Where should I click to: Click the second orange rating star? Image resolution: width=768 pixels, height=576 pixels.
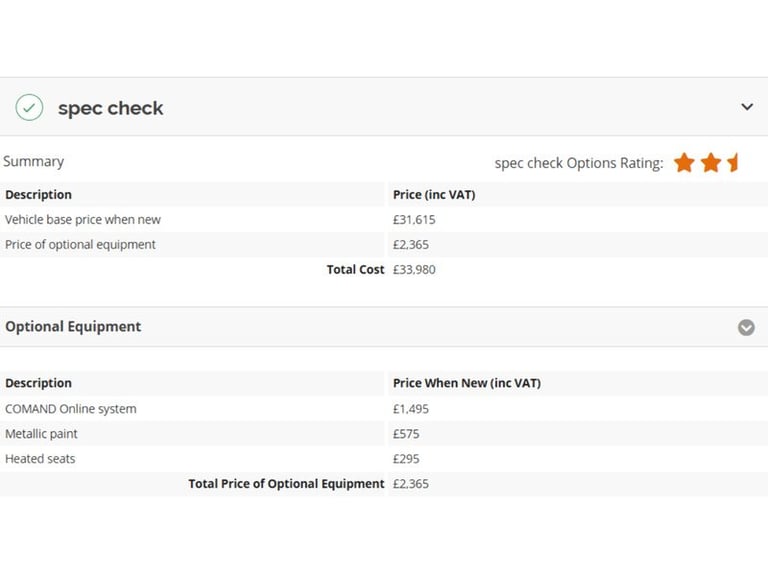click(711, 163)
